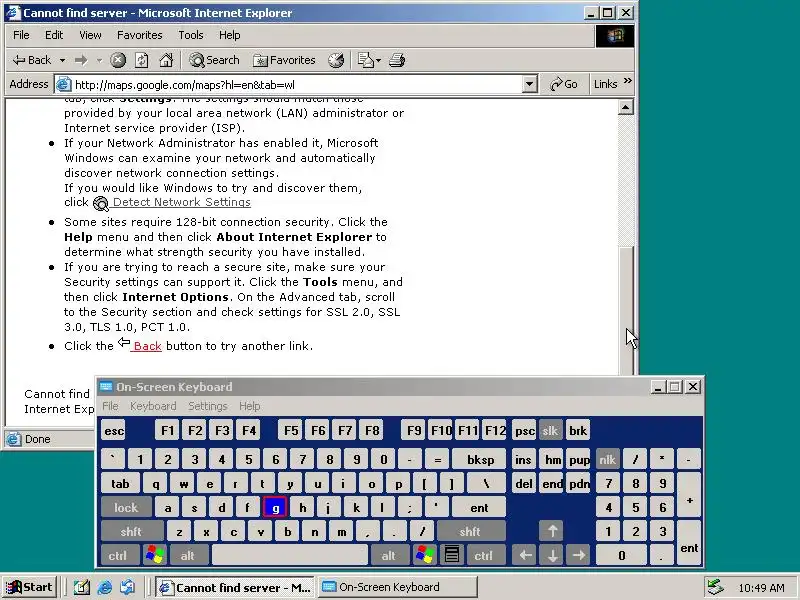Screen dimensions: 800x600
Task: Click the vertical scrollbar thumb in IE
Action: click(626, 309)
